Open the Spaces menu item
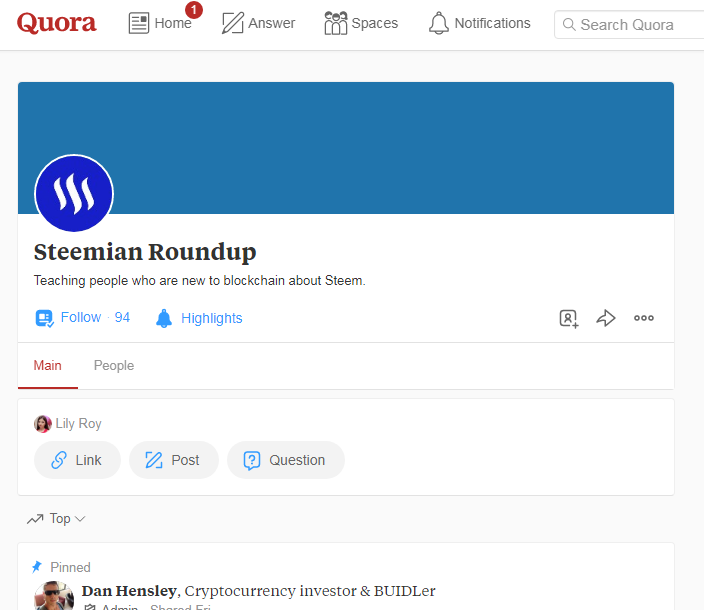This screenshot has height=610, width=704. [361, 23]
